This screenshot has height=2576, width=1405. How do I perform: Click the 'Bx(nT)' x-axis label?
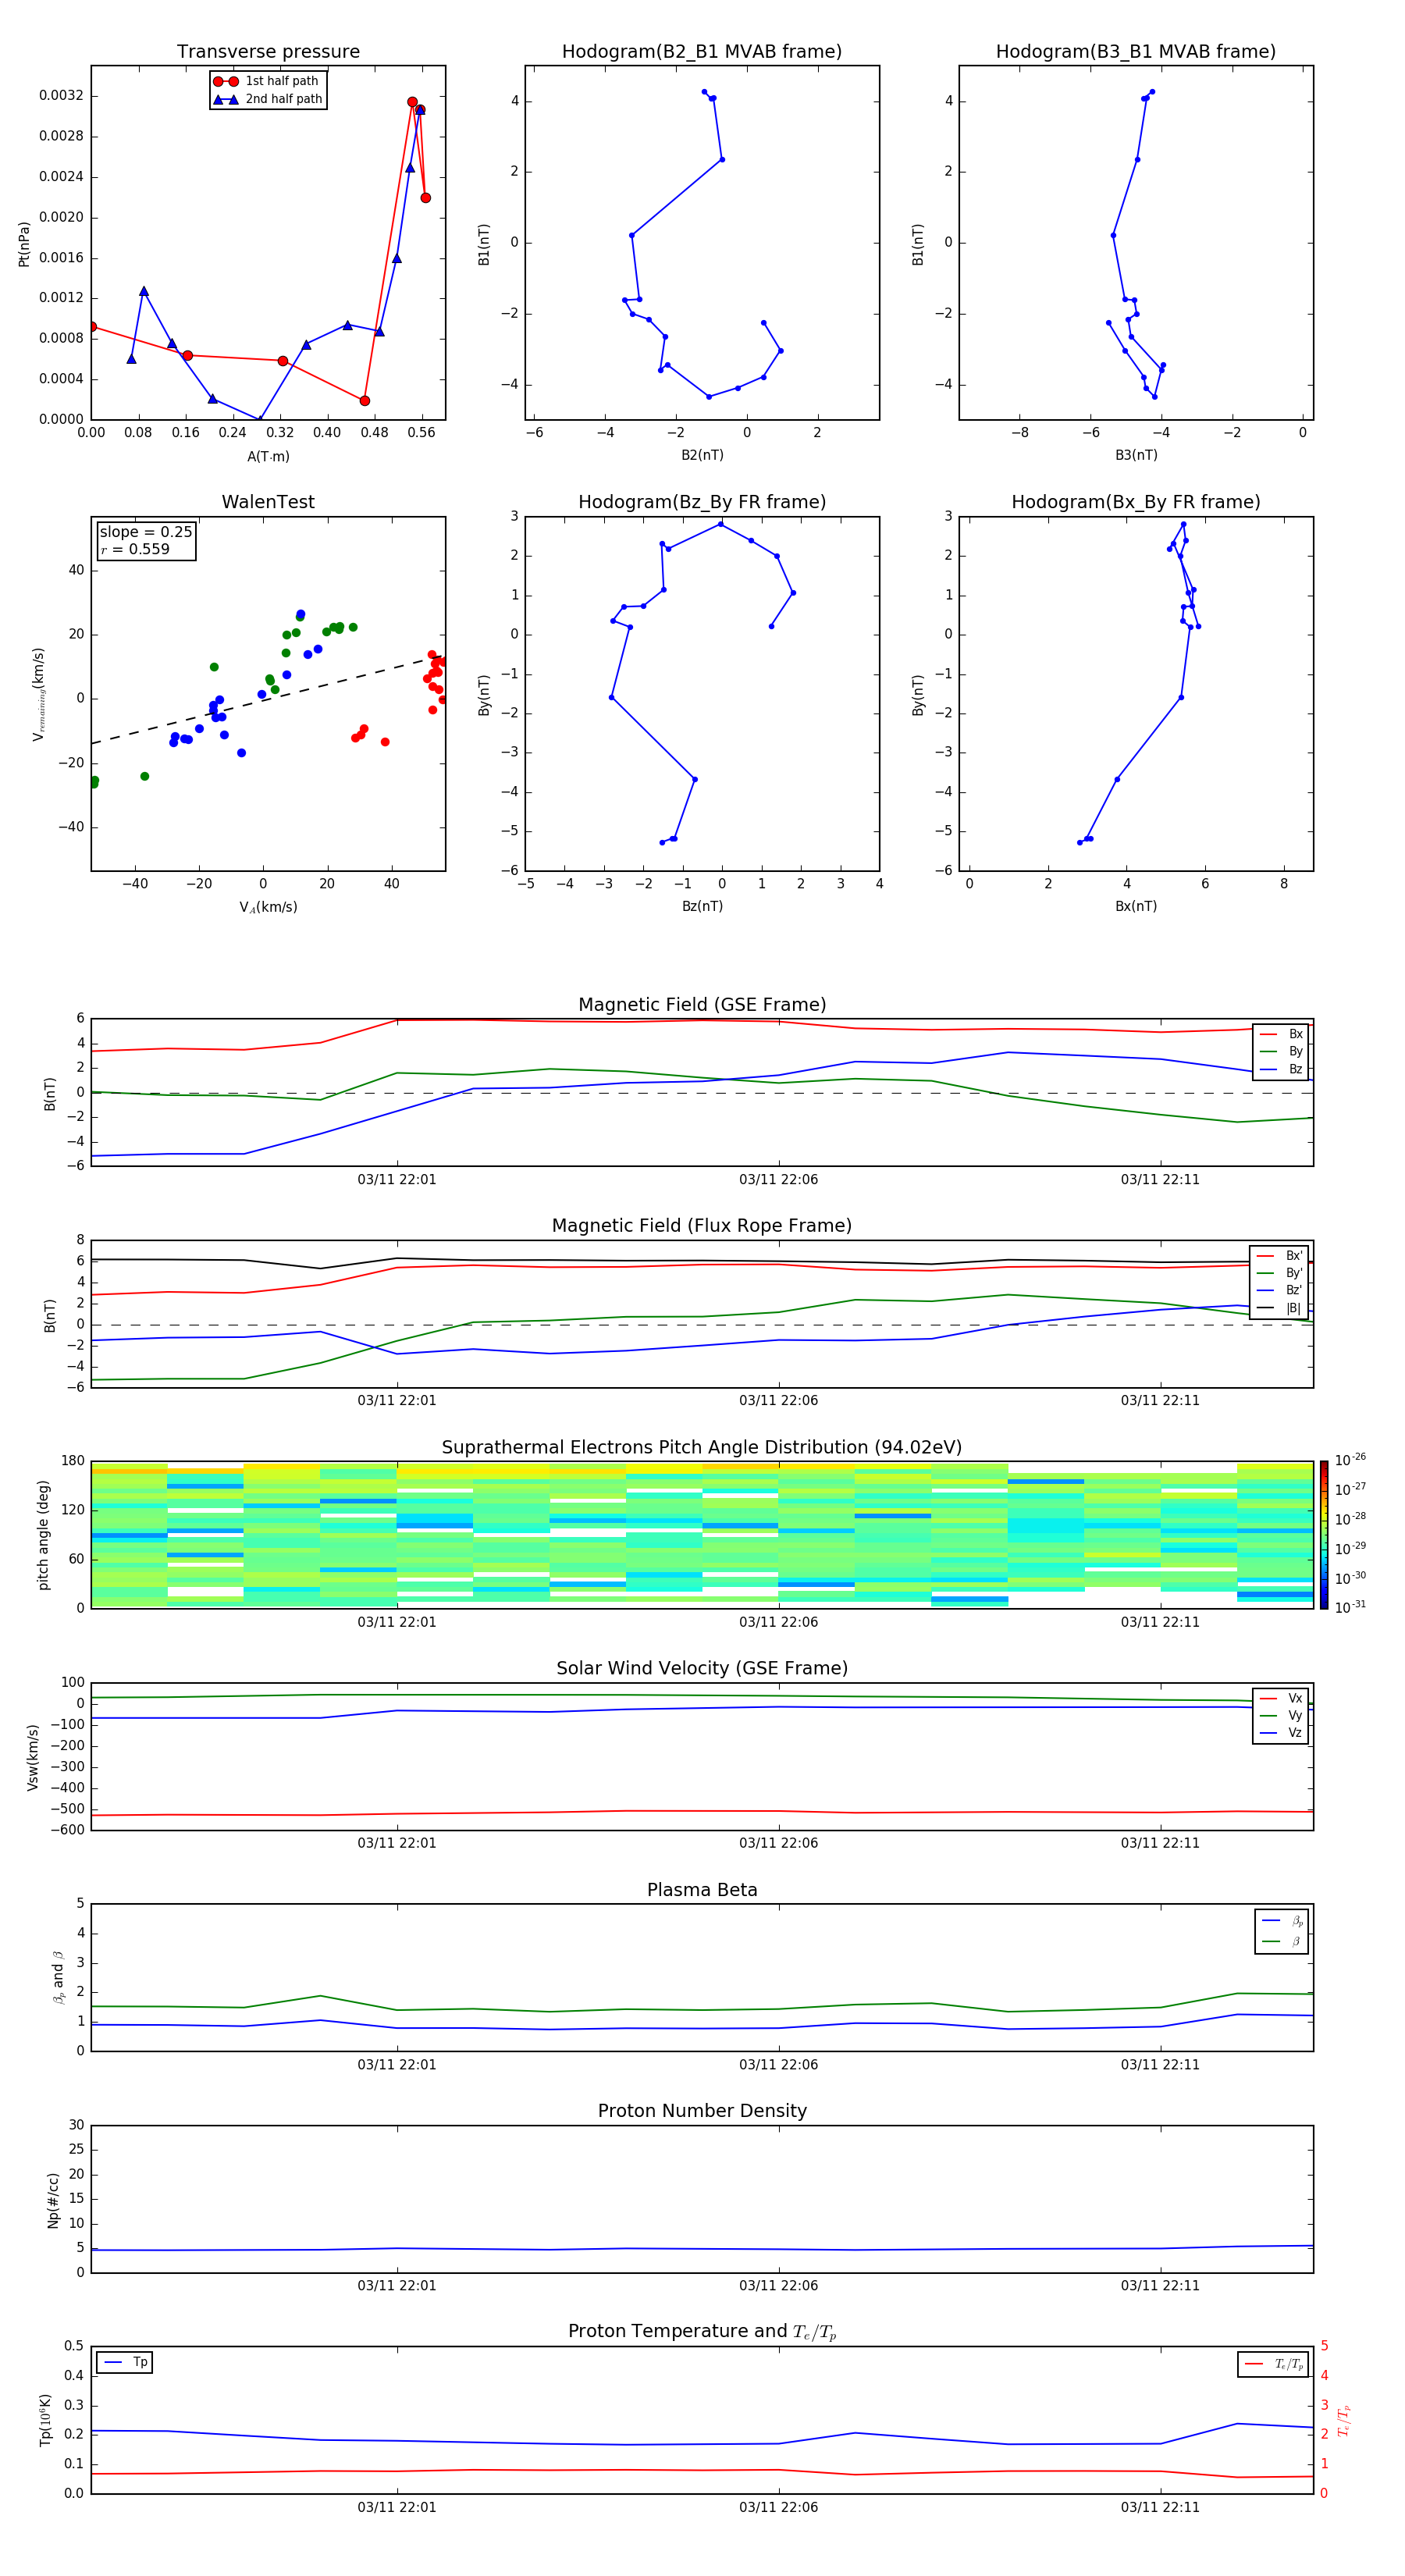[1136, 906]
